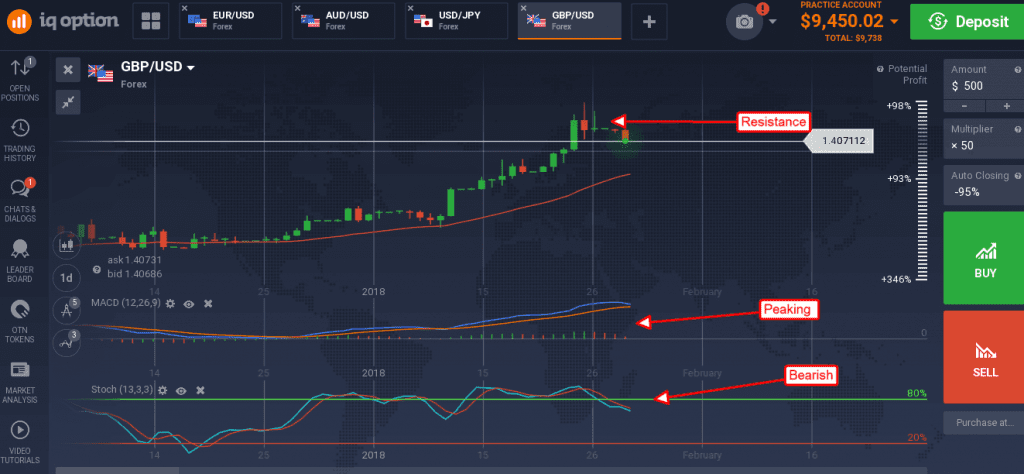Click the 1.407112 price label

(840, 141)
